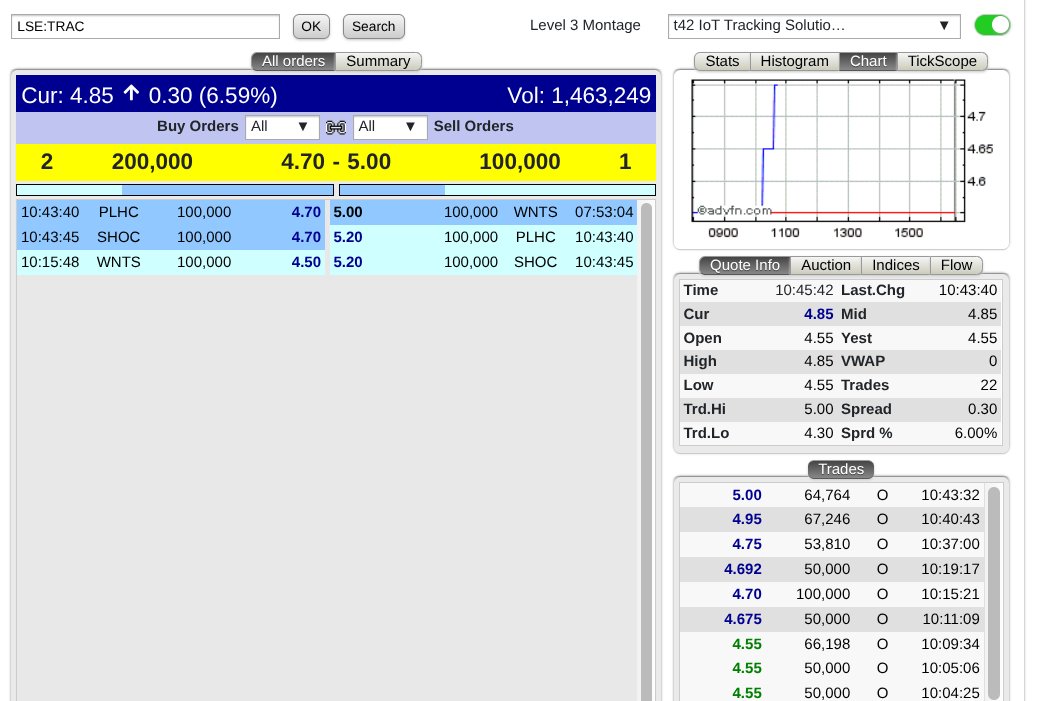The height and width of the screenshot is (701, 1064).
Task: Open the Indices tab
Action: tap(895, 265)
